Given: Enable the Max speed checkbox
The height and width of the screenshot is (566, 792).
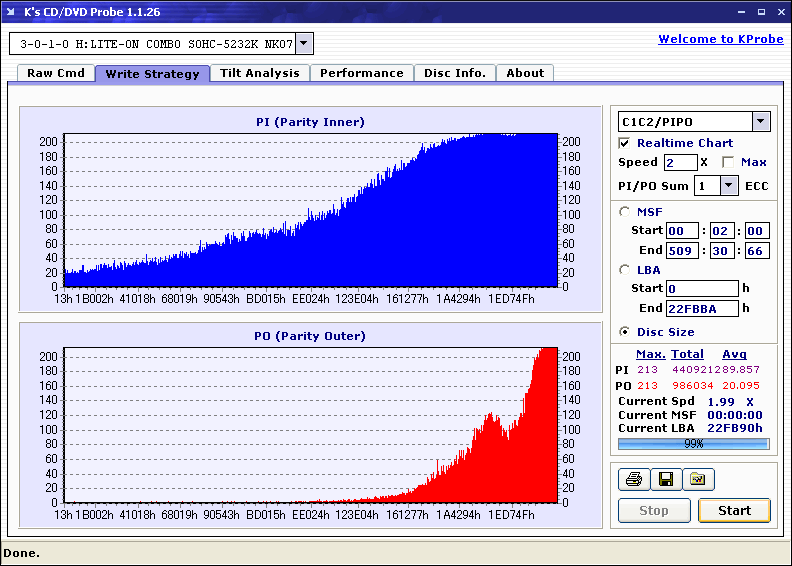Looking at the screenshot, I should point(728,162).
